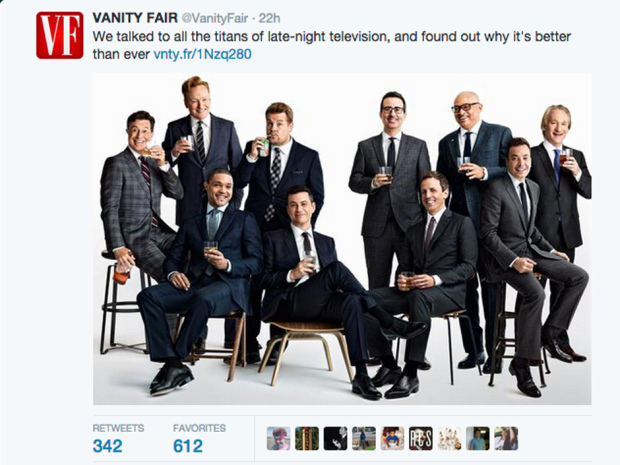Click the first user avatar in the row

click(279, 438)
